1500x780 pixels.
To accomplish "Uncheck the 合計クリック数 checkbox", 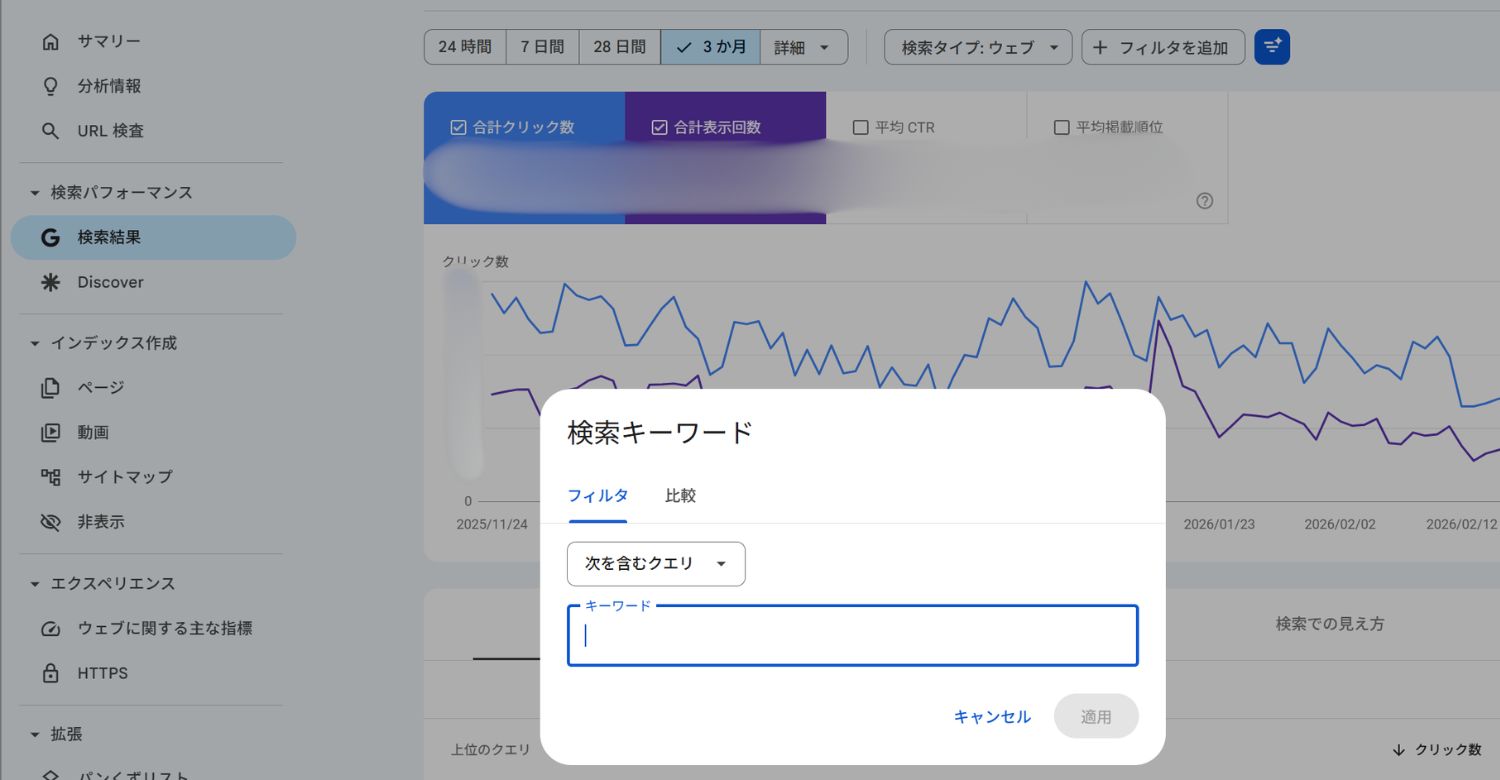I will [459, 128].
